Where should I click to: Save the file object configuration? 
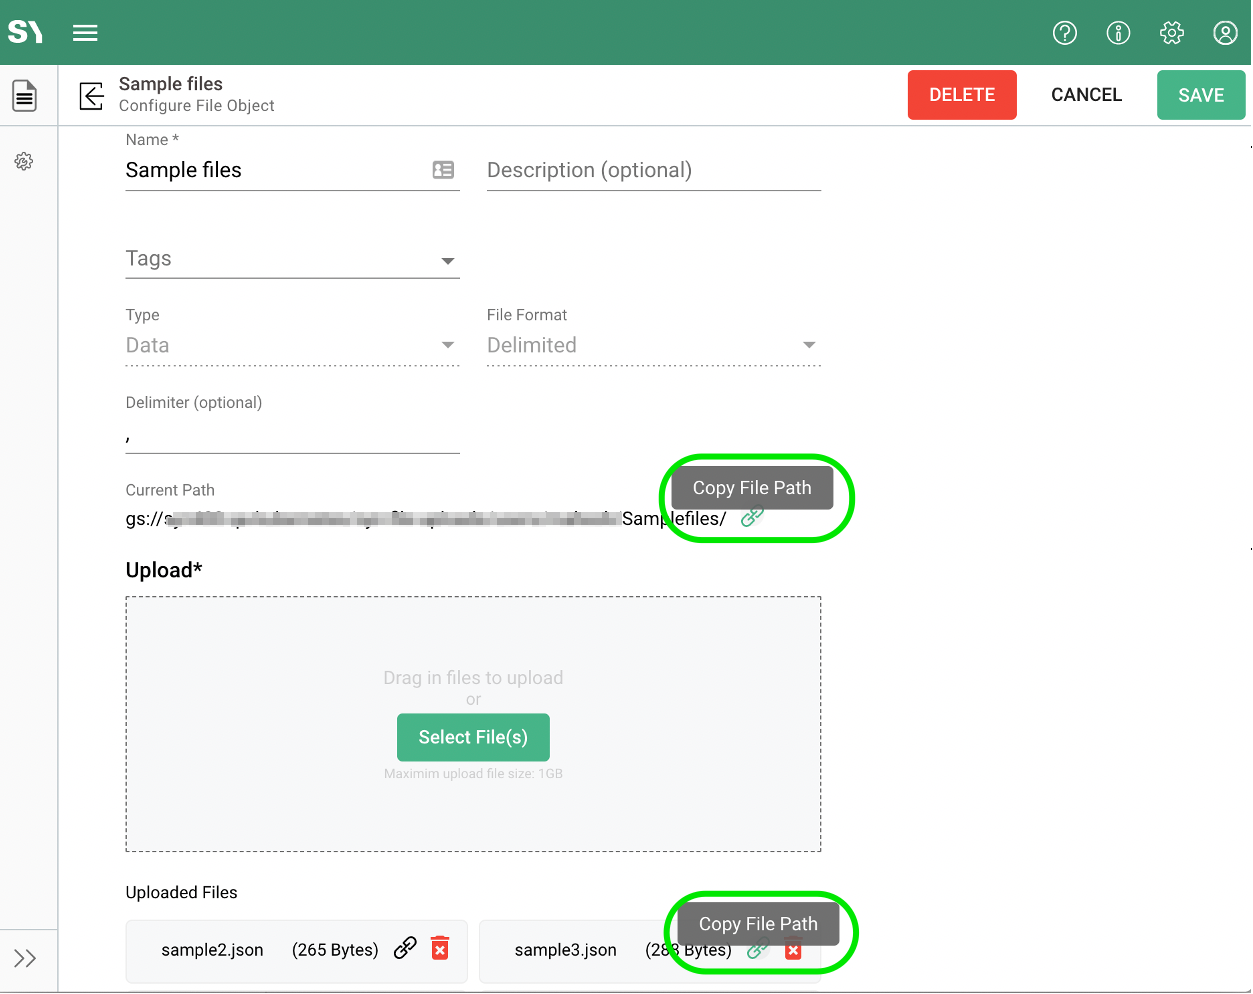click(x=1200, y=95)
